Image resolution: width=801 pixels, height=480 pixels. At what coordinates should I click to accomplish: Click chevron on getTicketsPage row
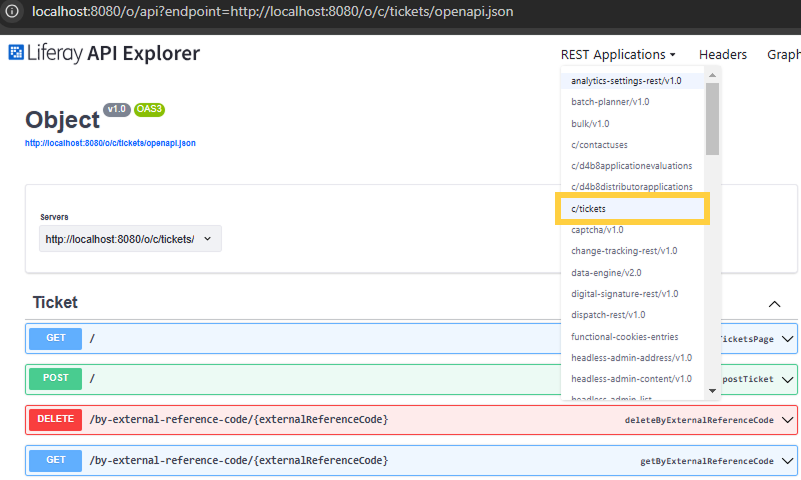[x=787, y=339]
